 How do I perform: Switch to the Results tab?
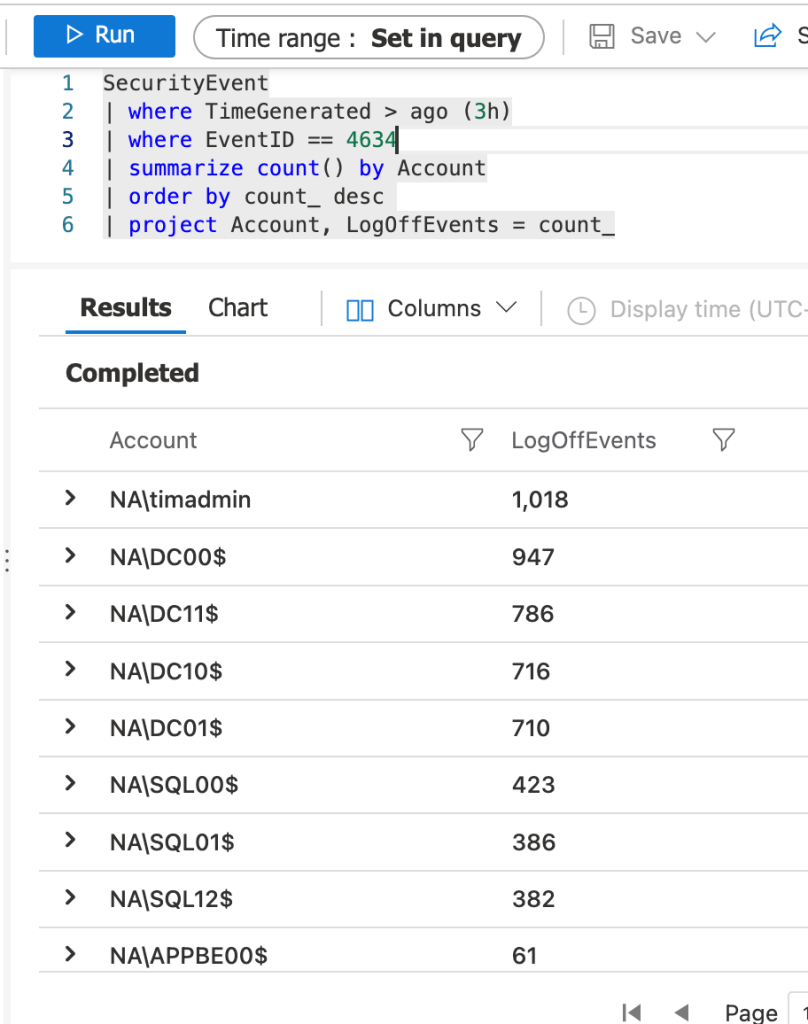pos(126,308)
